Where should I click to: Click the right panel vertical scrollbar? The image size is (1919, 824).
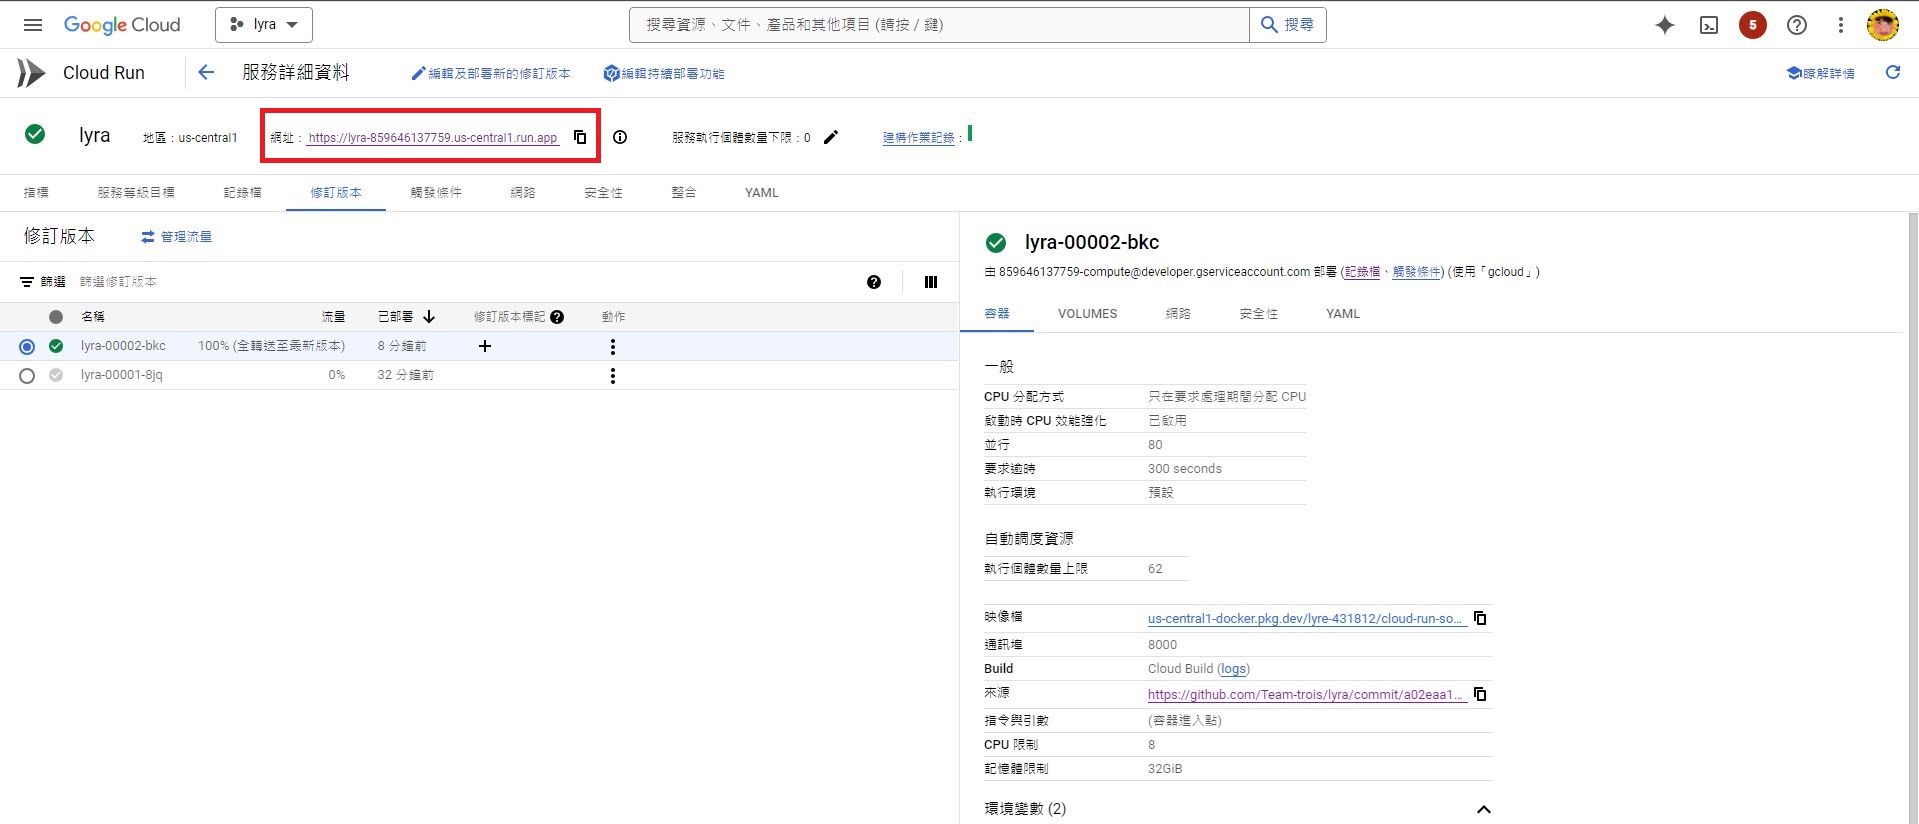(x=1913, y=517)
